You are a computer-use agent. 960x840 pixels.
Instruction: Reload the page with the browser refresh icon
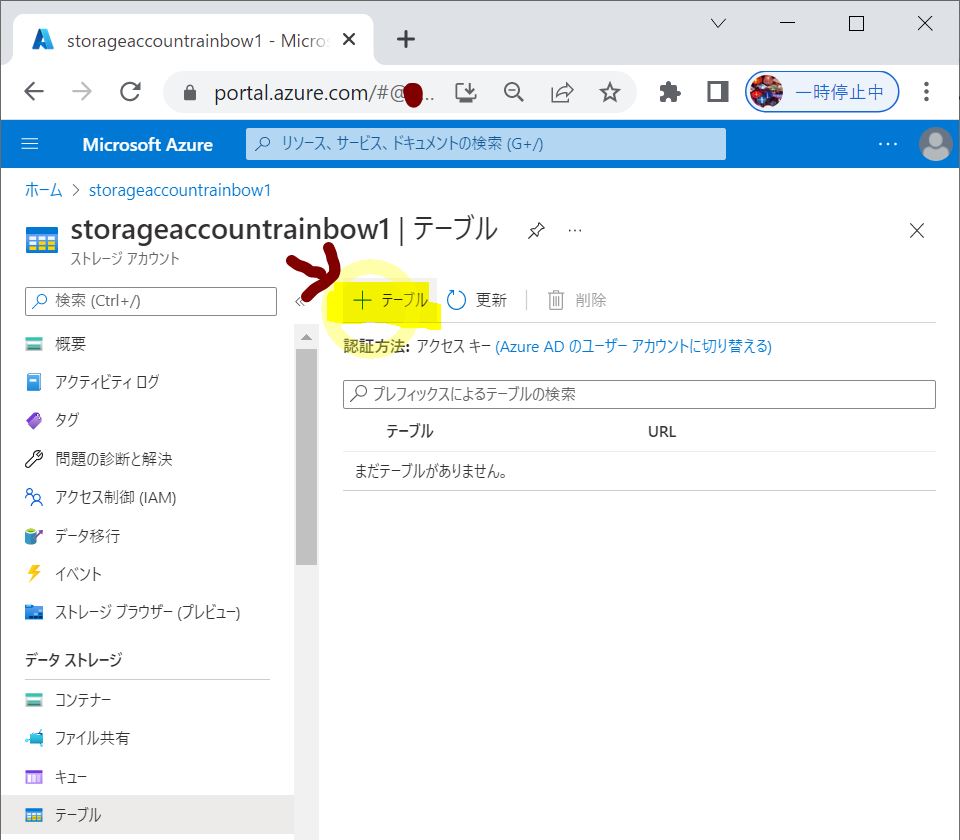click(130, 92)
